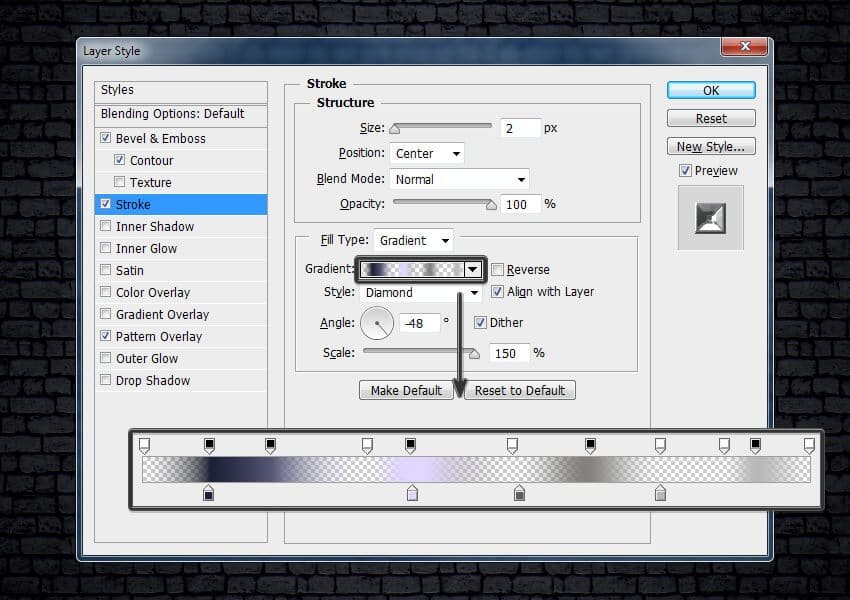Select the rightmost top opacity stop
The height and width of the screenshot is (600, 850).
coord(809,444)
